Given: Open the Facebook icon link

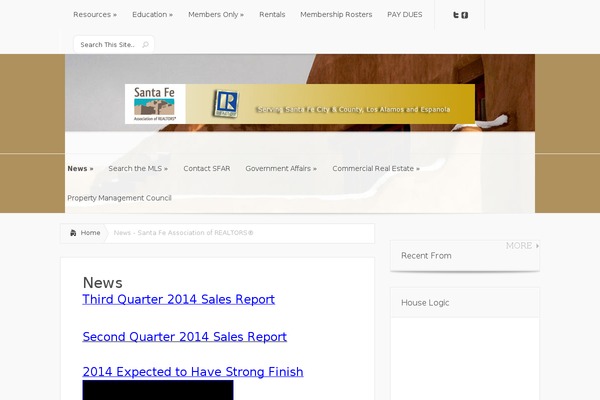Looking at the screenshot, I should click(465, 15).
